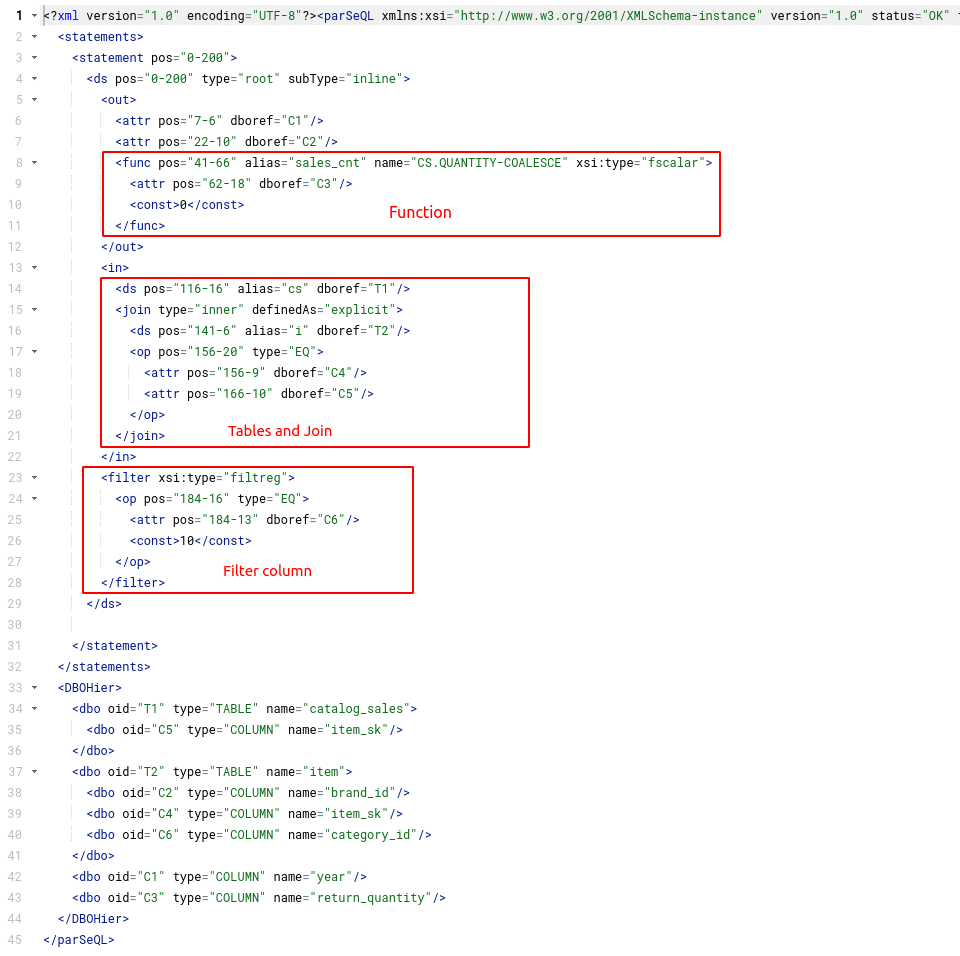
Task: Click line number 45 in the gutter
Action: 15,939
